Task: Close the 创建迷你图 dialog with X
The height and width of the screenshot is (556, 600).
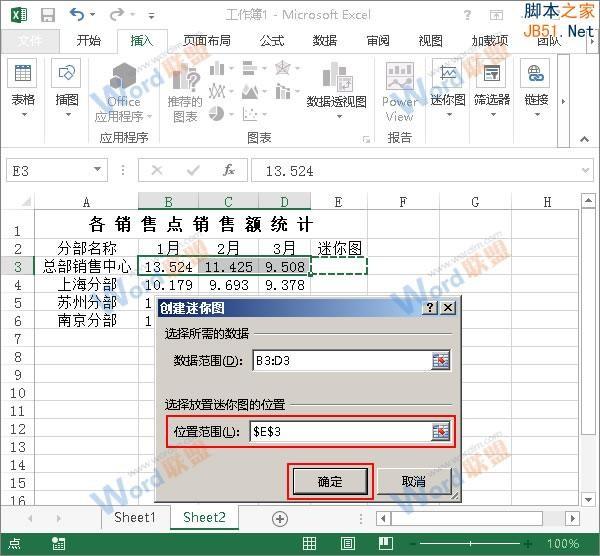Action: [x=448, y=307]
